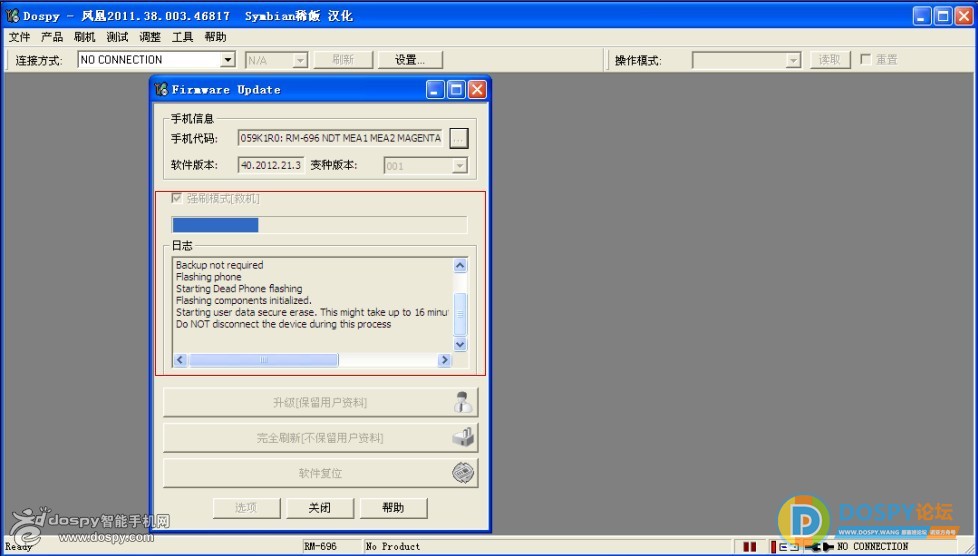Viewport: 978px width, 556px height.
Task: Click the 帮助 help button in dialog
Action: click(x=394, y=508)
